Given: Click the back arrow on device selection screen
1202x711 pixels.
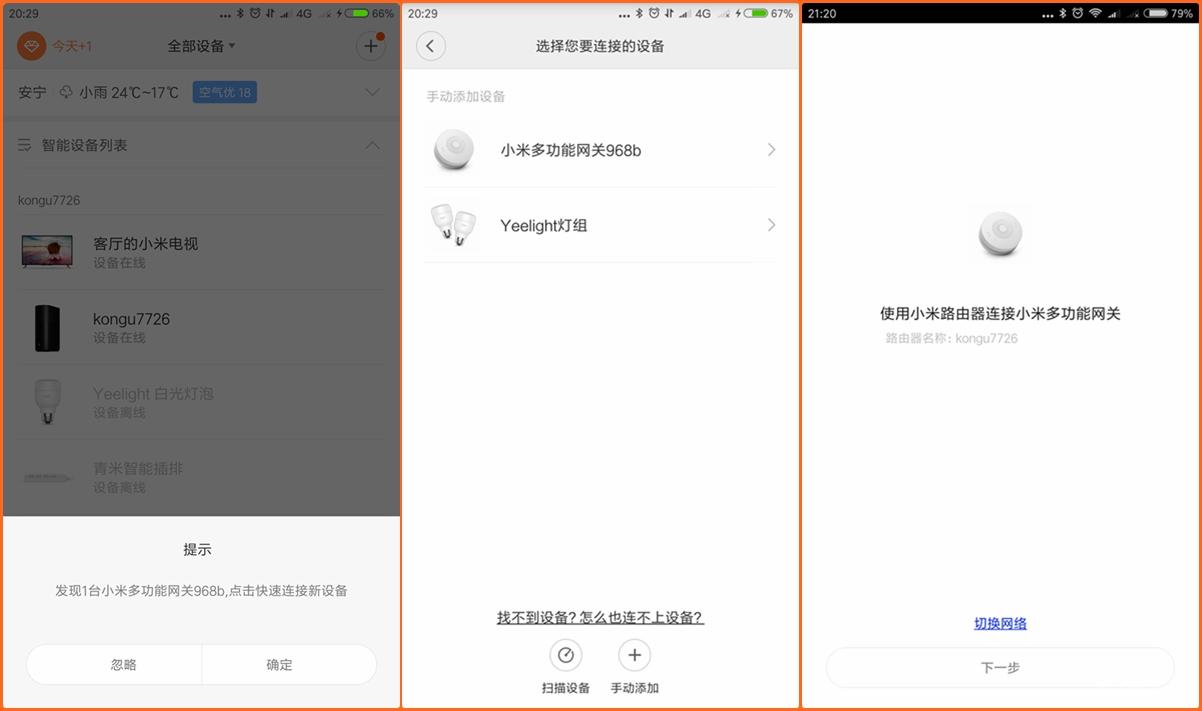Looking at the screenshot, I should tap(430, 46).
